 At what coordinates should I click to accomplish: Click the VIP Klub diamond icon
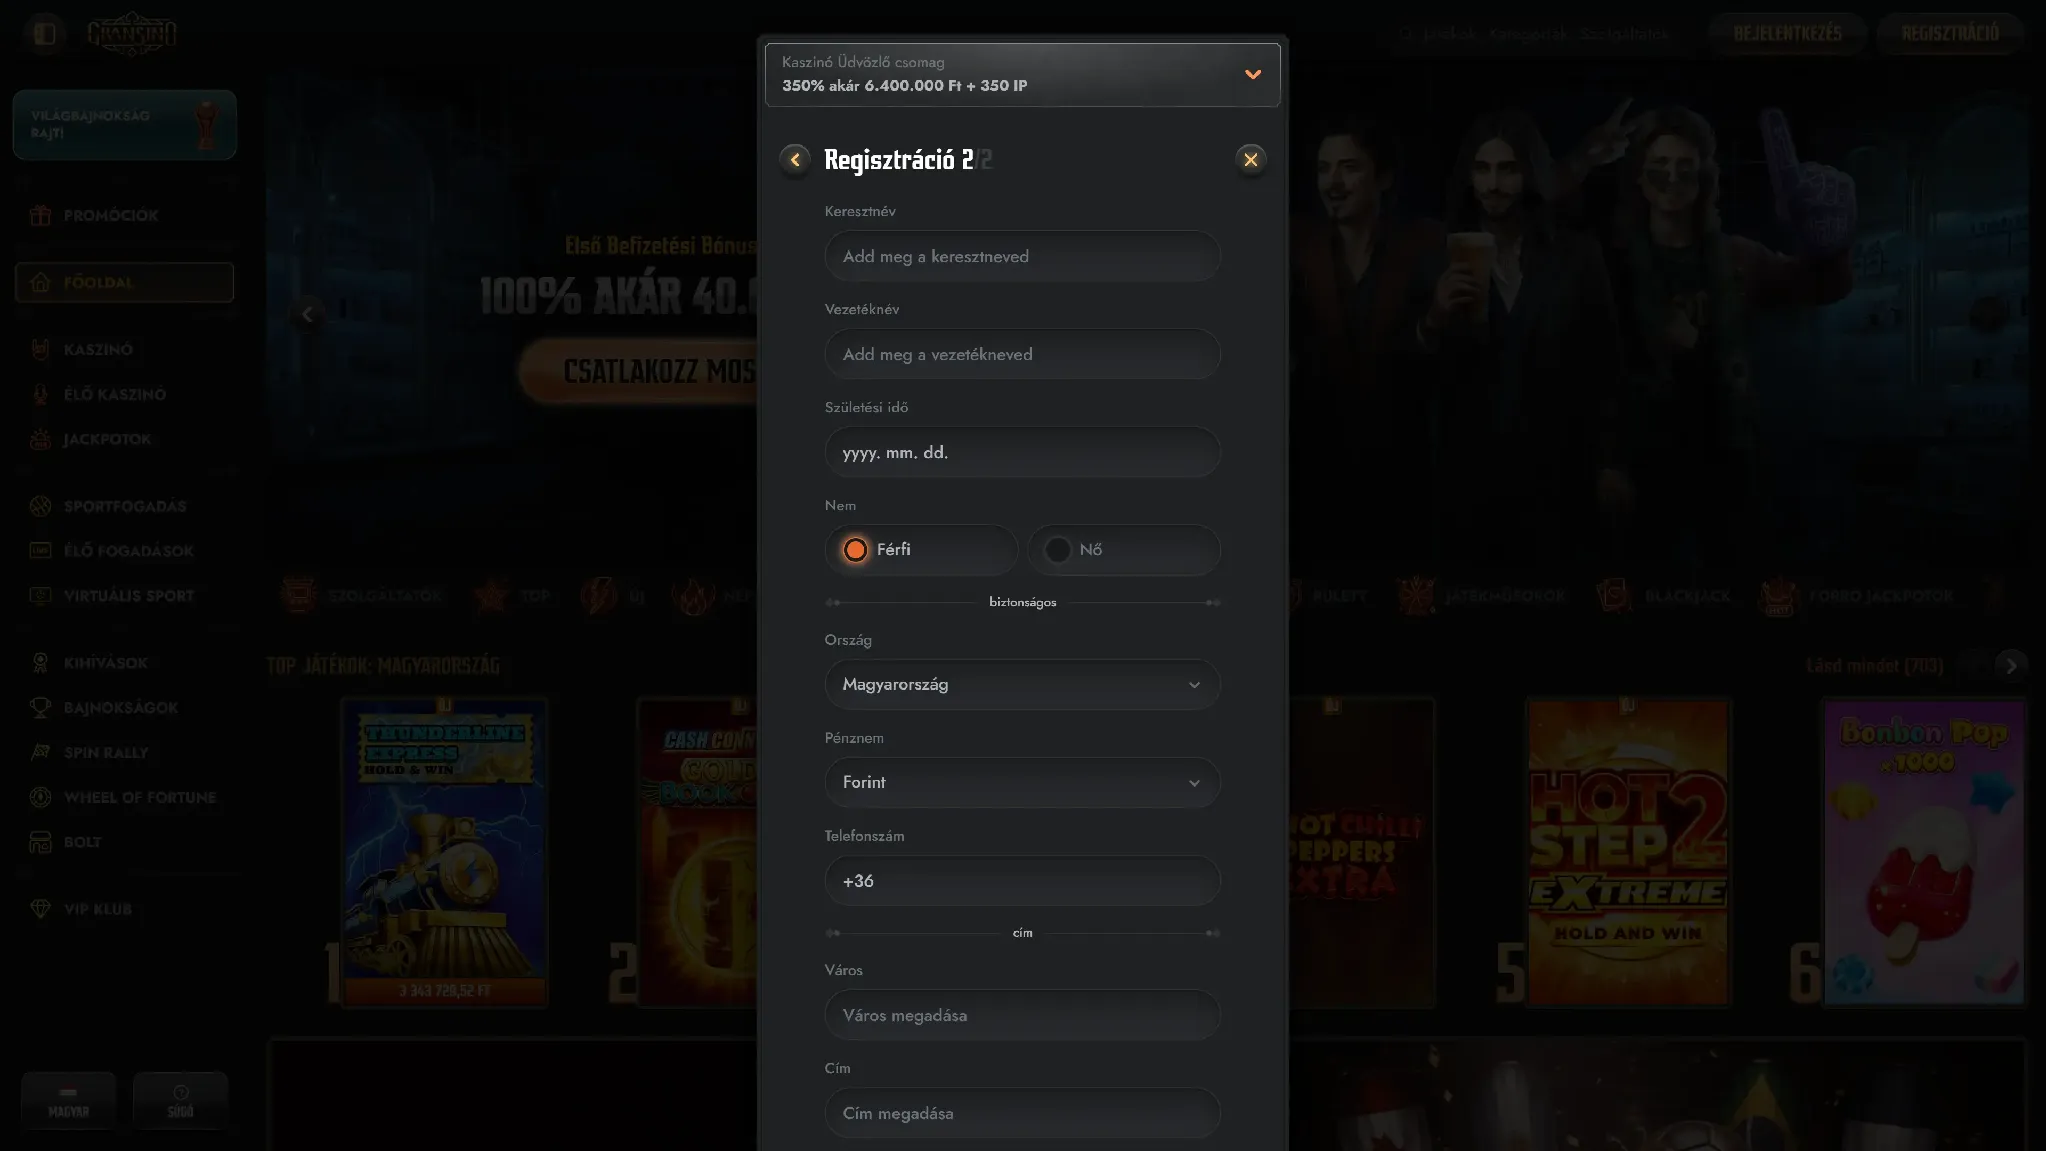tap(40, 909)
